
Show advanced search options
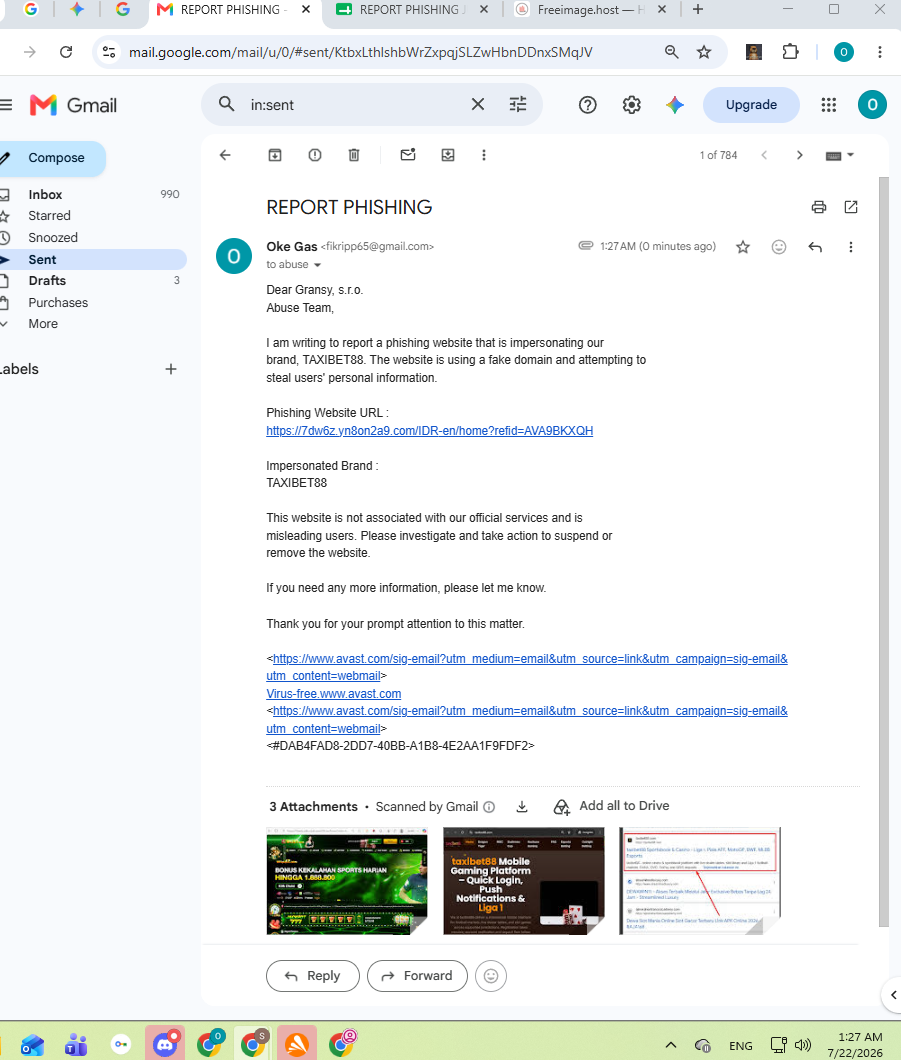coord(518,104)
